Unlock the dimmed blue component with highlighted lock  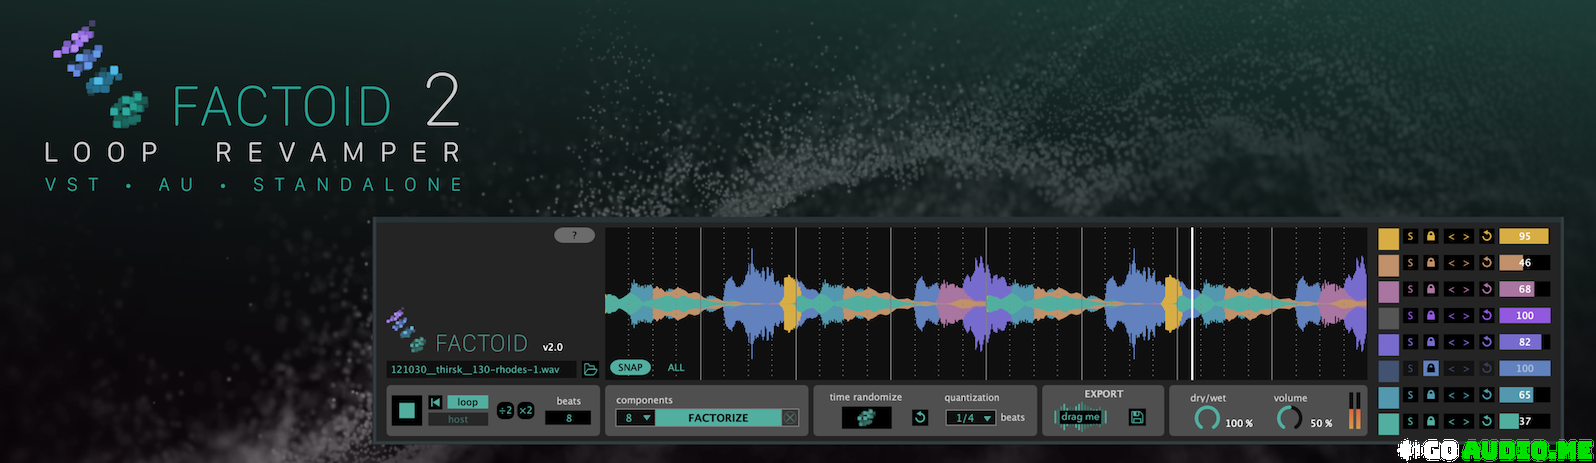pos(1431,368)
